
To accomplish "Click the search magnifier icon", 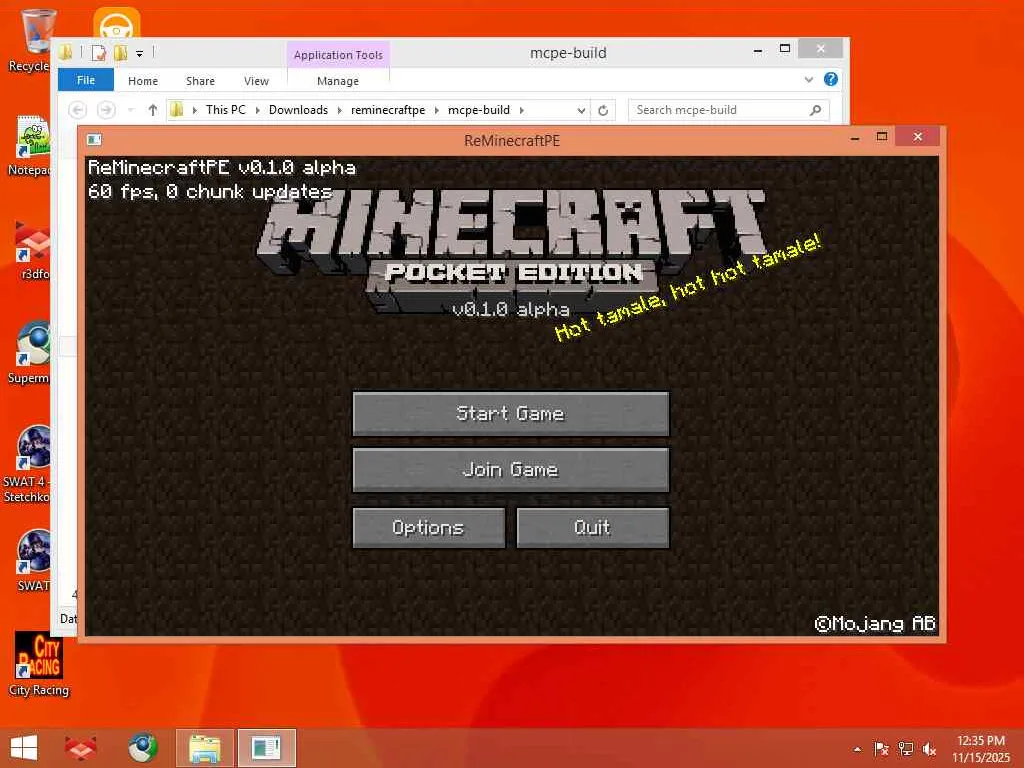I will coord(816,110).
